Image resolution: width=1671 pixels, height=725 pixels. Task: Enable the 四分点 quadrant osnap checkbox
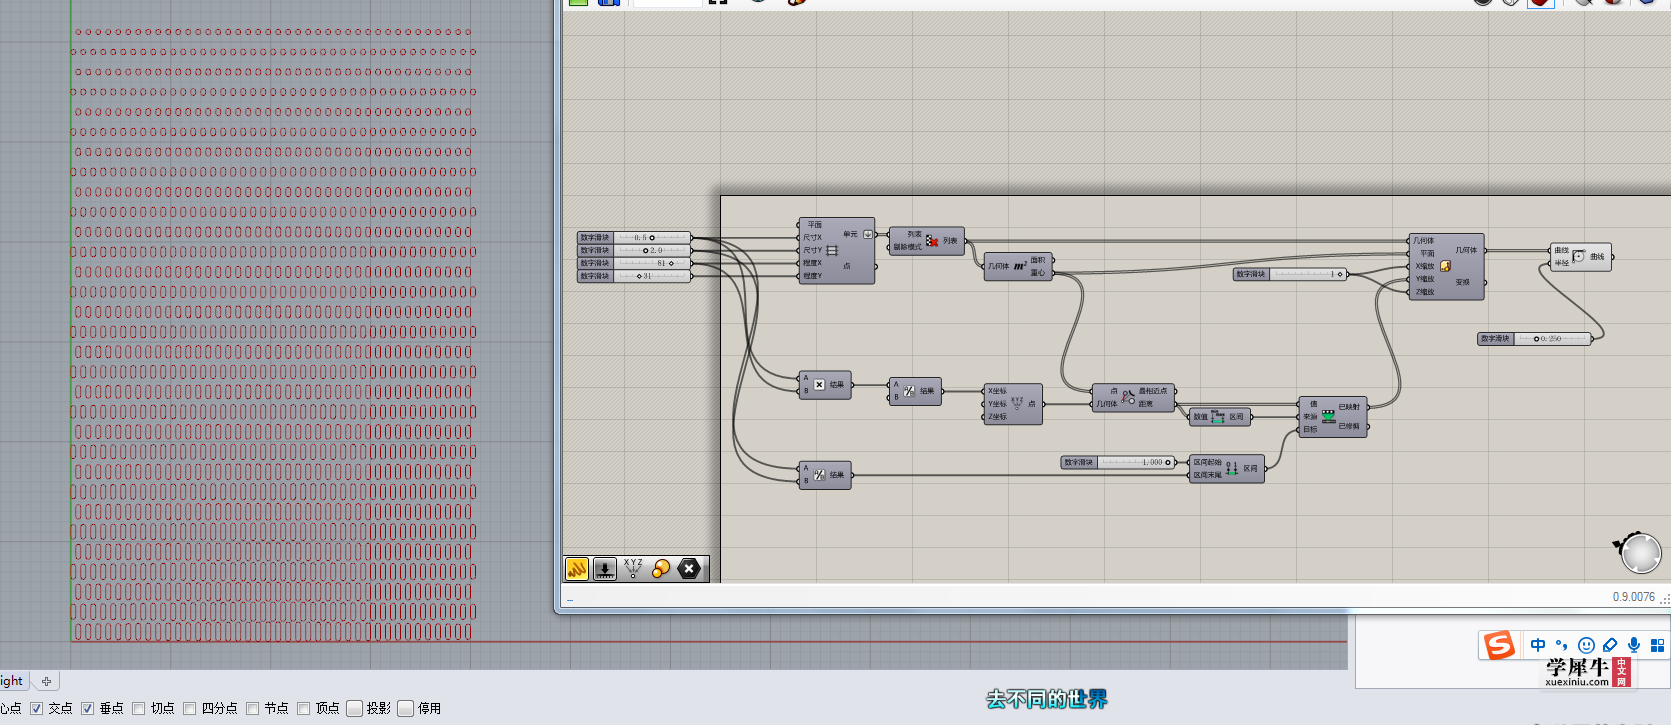(189, 708)
